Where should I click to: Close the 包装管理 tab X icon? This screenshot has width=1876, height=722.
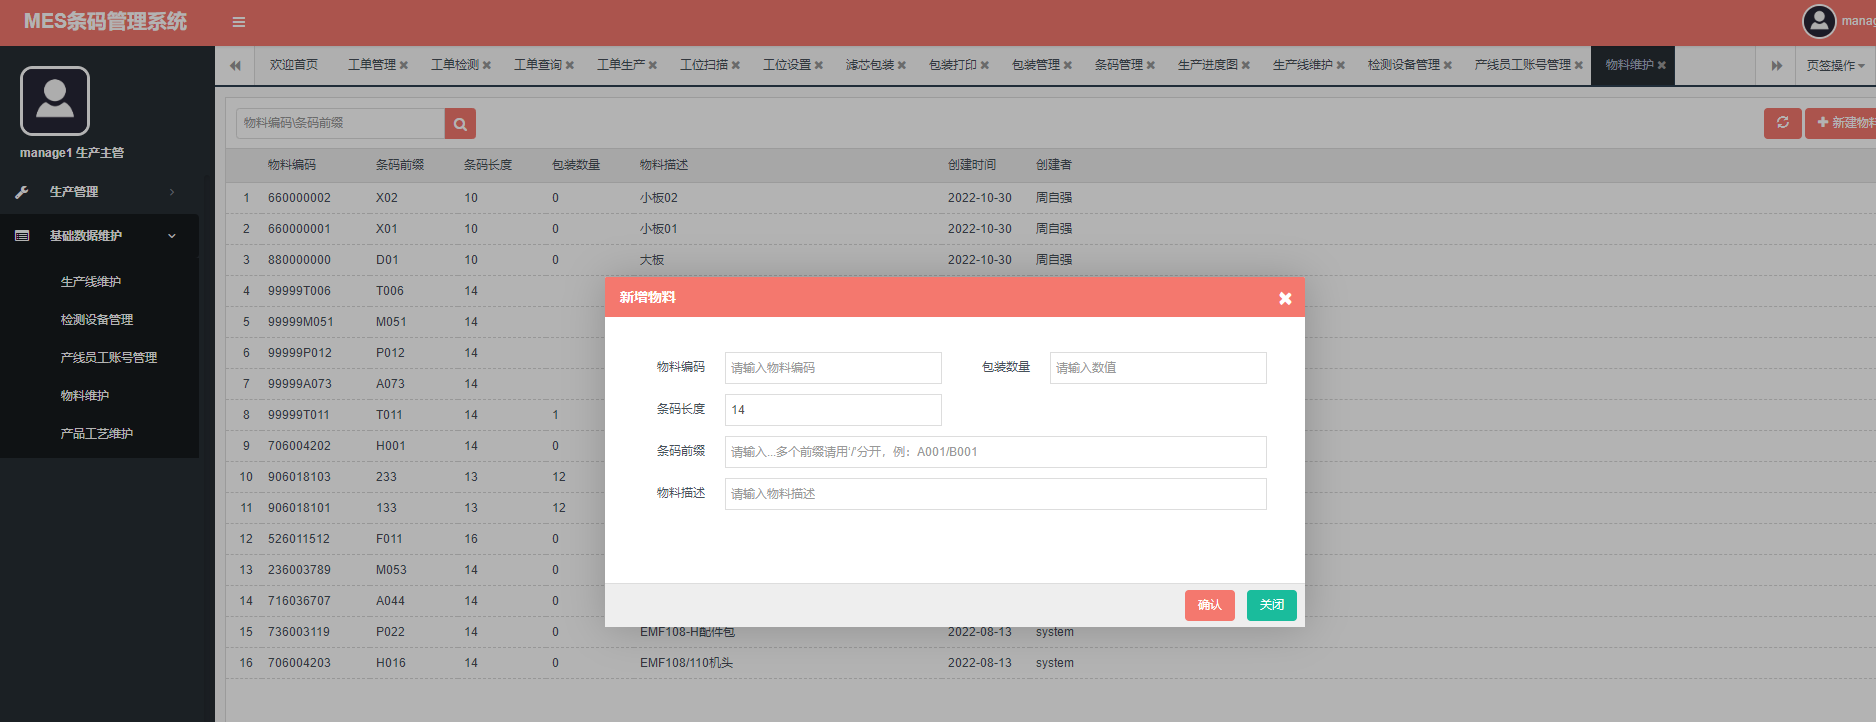point(1068,66)
